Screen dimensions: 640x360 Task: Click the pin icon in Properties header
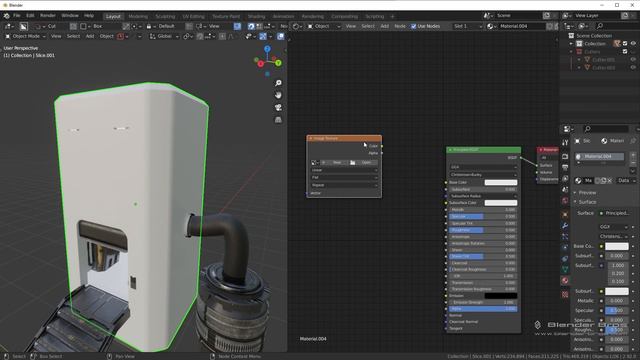(x=633, y=141)
